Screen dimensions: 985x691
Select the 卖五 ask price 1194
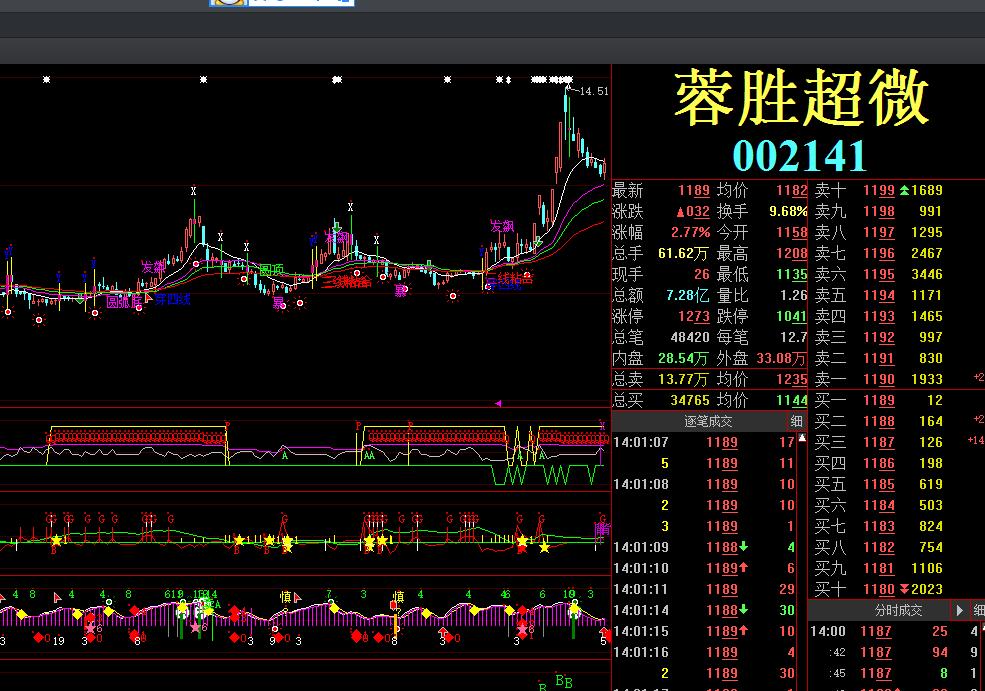(879, 295)
